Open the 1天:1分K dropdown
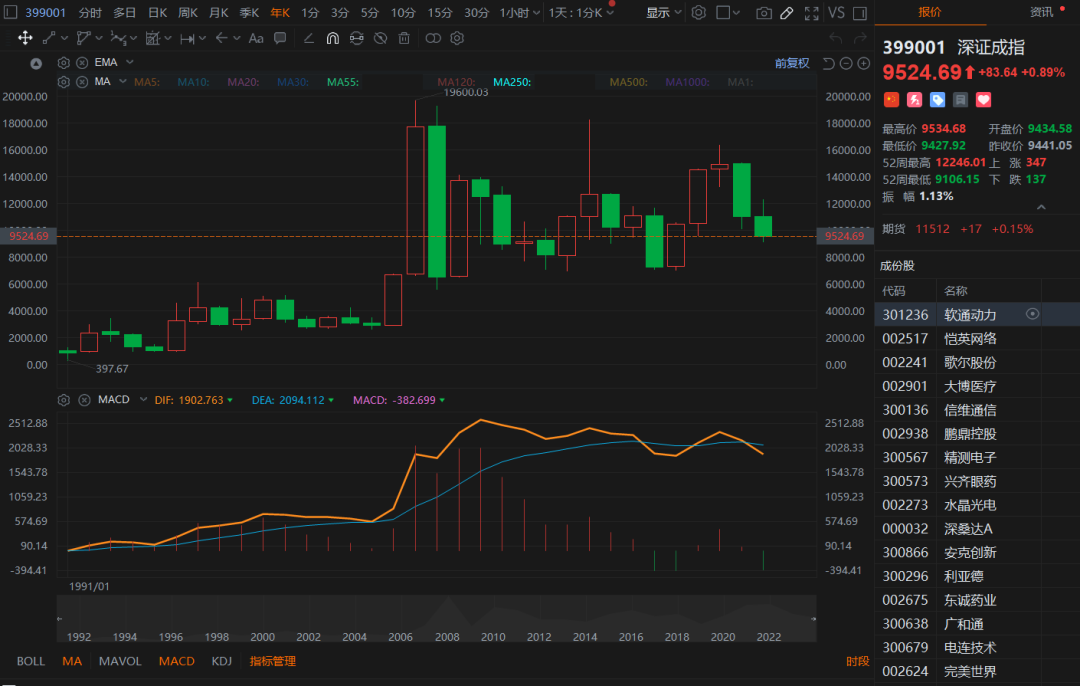This screenshot has height=686, width=1080. [581, 12]
